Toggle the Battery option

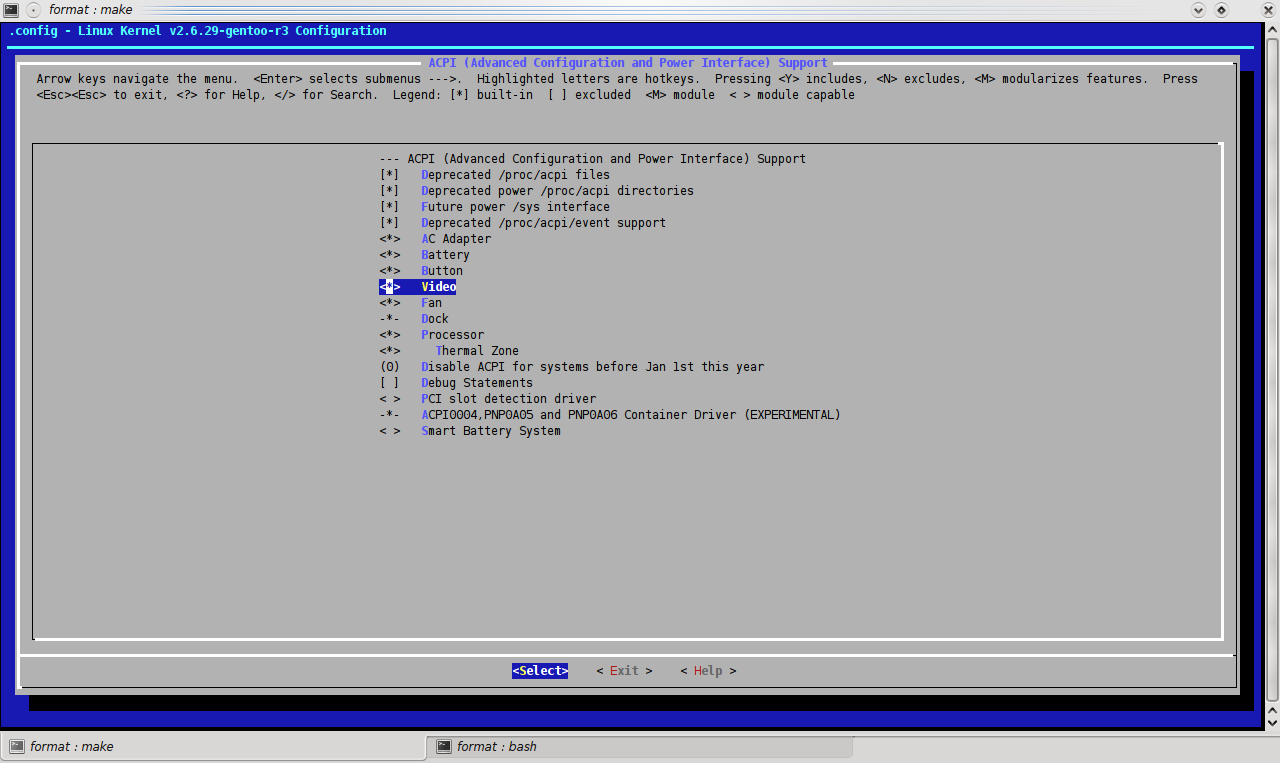(x=424, y=255)
